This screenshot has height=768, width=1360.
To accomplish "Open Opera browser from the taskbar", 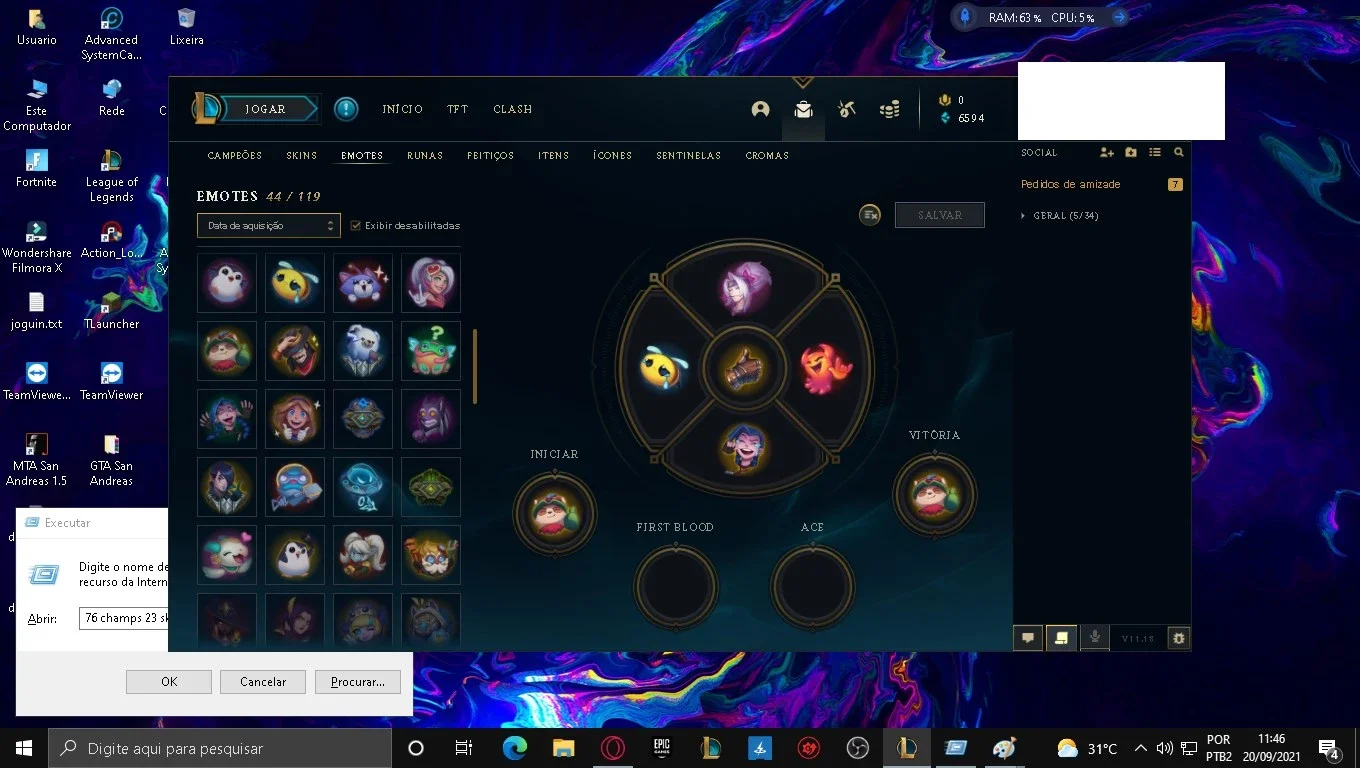I will click(613, 748).
